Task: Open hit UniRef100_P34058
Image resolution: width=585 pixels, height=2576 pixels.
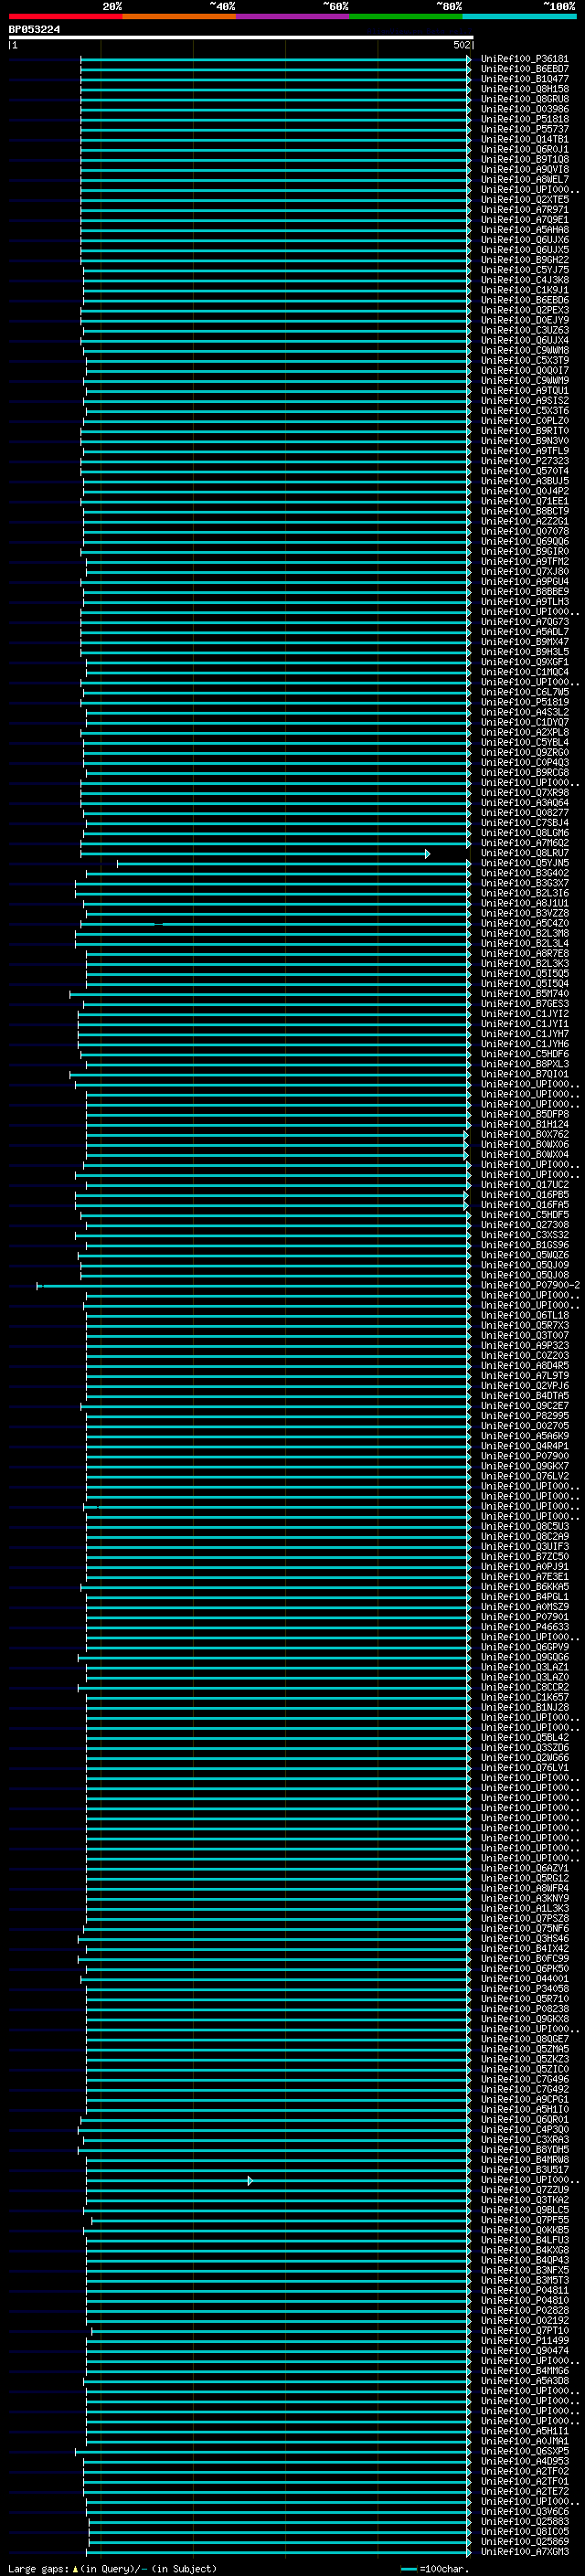Action: click(524, 1988)
